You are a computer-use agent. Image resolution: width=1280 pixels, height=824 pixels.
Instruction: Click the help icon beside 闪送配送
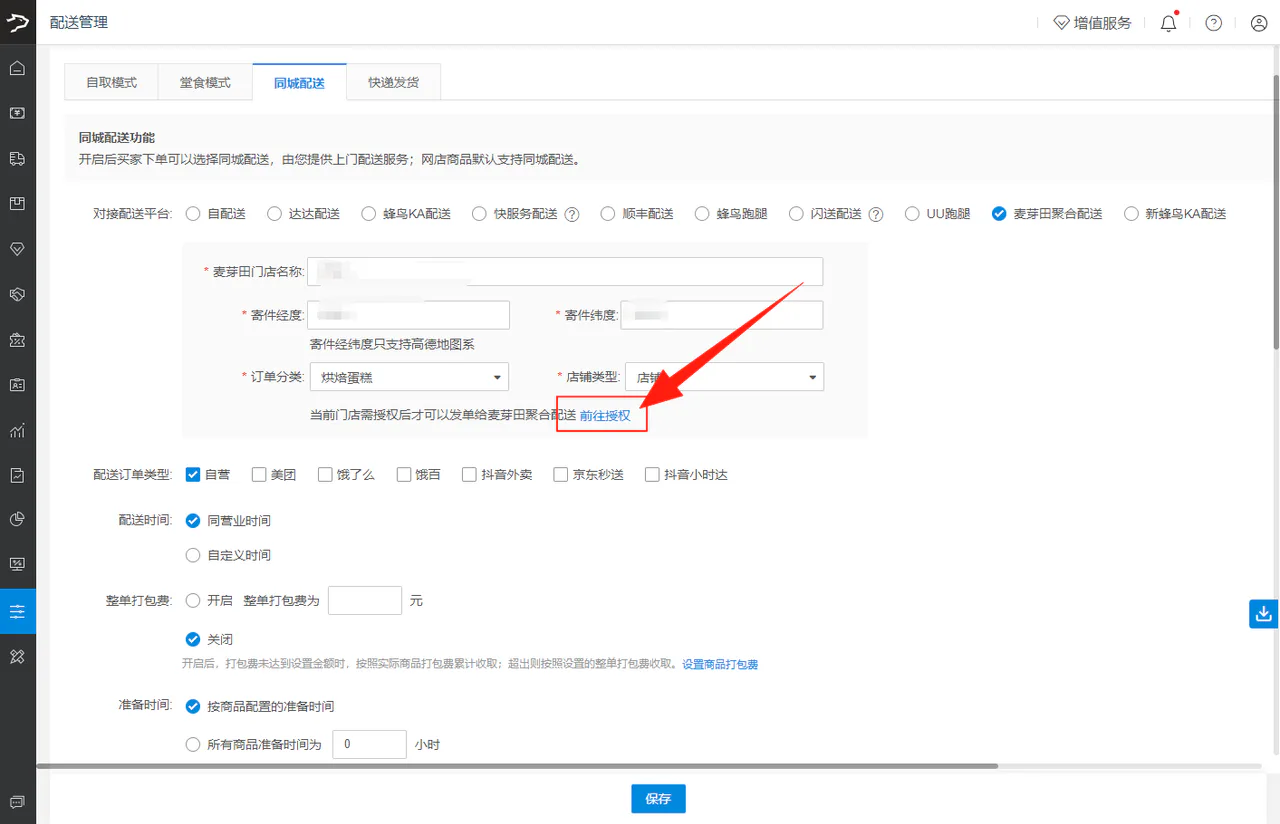click(876, 214)
